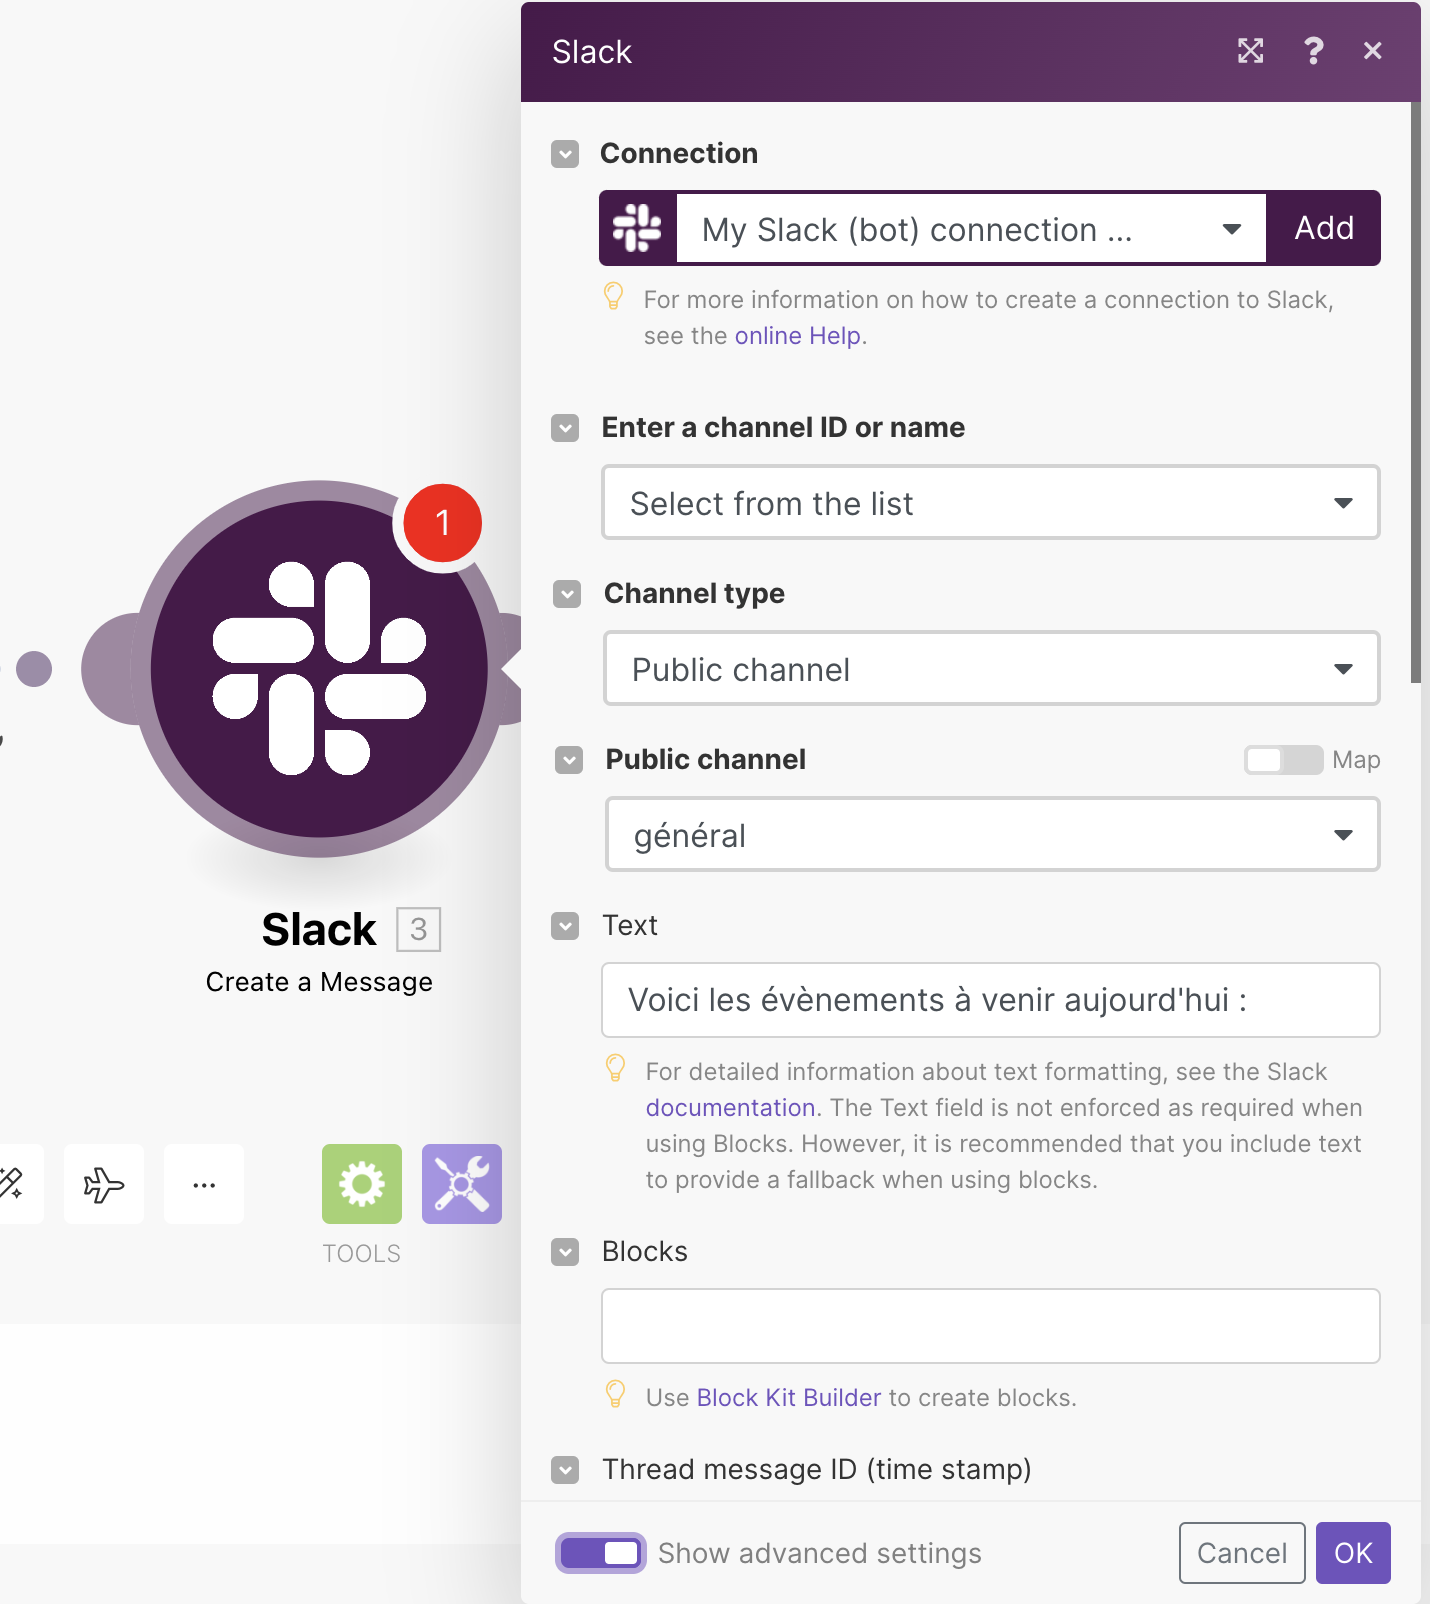Click the TOOLS label under the gear
The width and height of the screenshot is (1430, 1604).
tap(362, 1254)
